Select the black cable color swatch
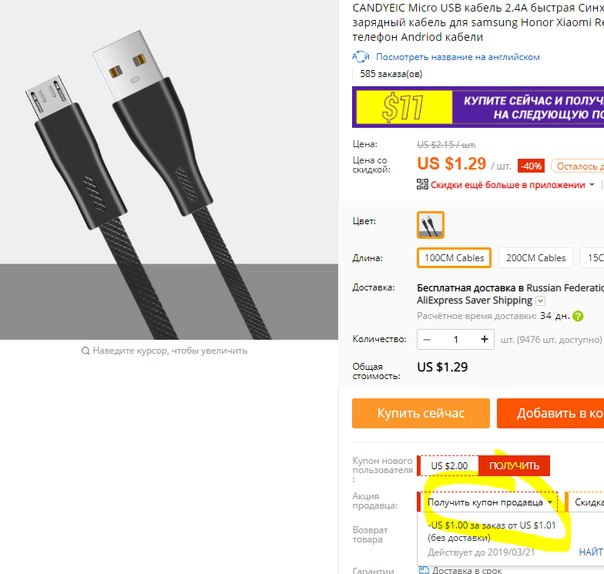Viewport: 604px width, 574px height. click(x=430, y=225)
